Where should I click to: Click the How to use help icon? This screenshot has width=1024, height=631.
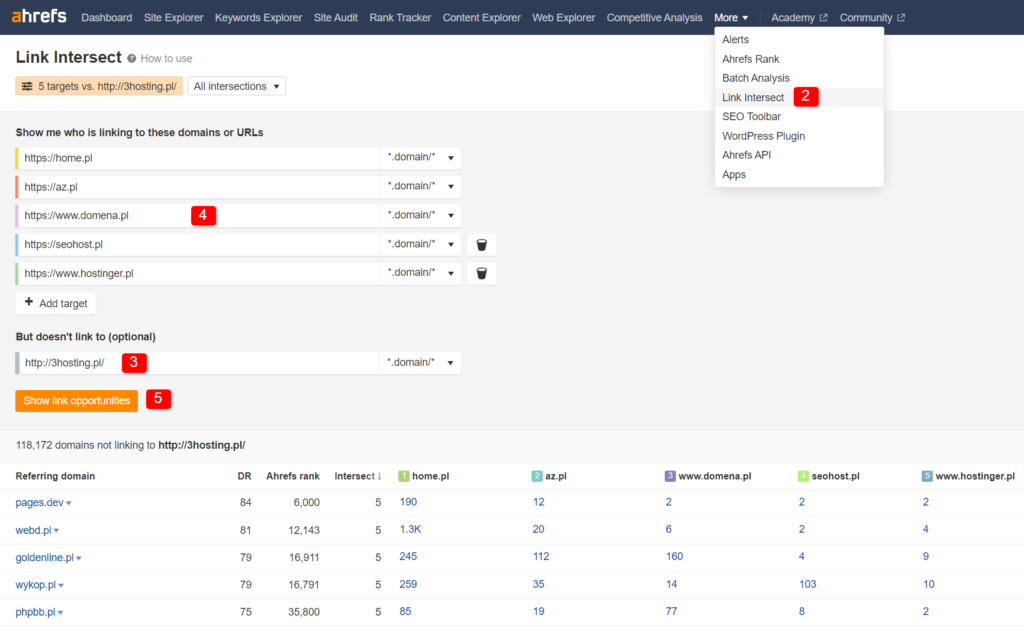[x=132, y=59]
